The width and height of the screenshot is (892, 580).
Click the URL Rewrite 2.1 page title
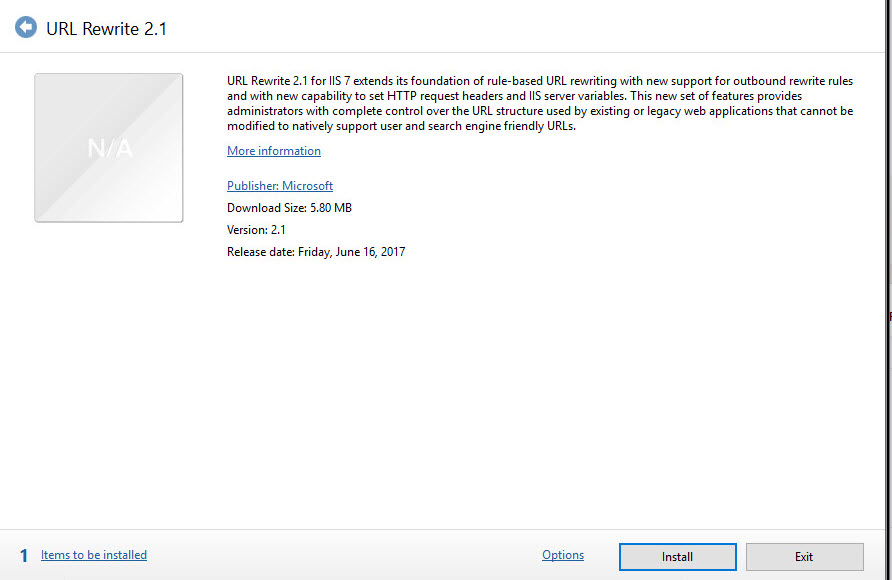[107, 29]
